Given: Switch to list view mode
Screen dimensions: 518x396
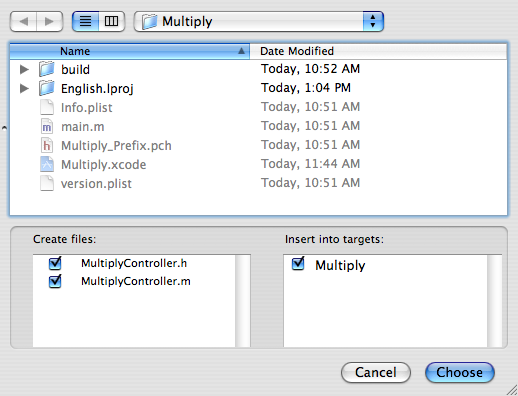Looking at the screenshot, I should [x=85, y=22].
